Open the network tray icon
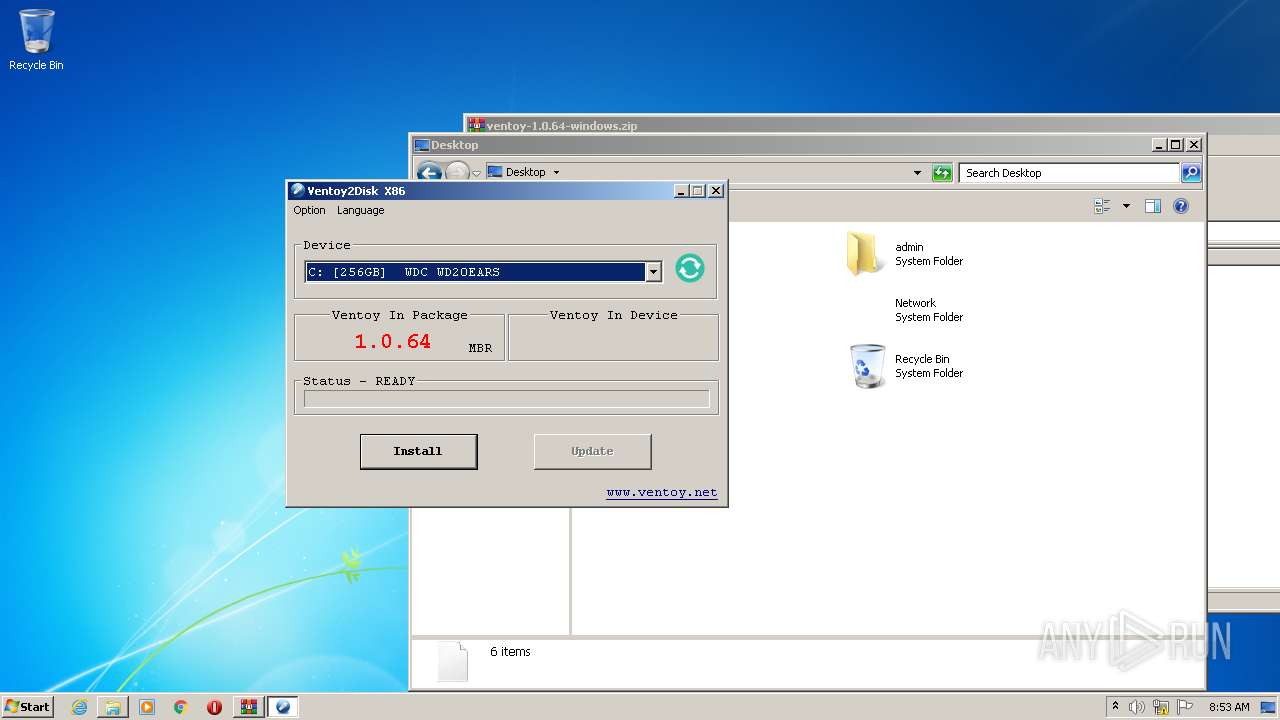This screenshot has height=720, width=1280. point(1161,707)
